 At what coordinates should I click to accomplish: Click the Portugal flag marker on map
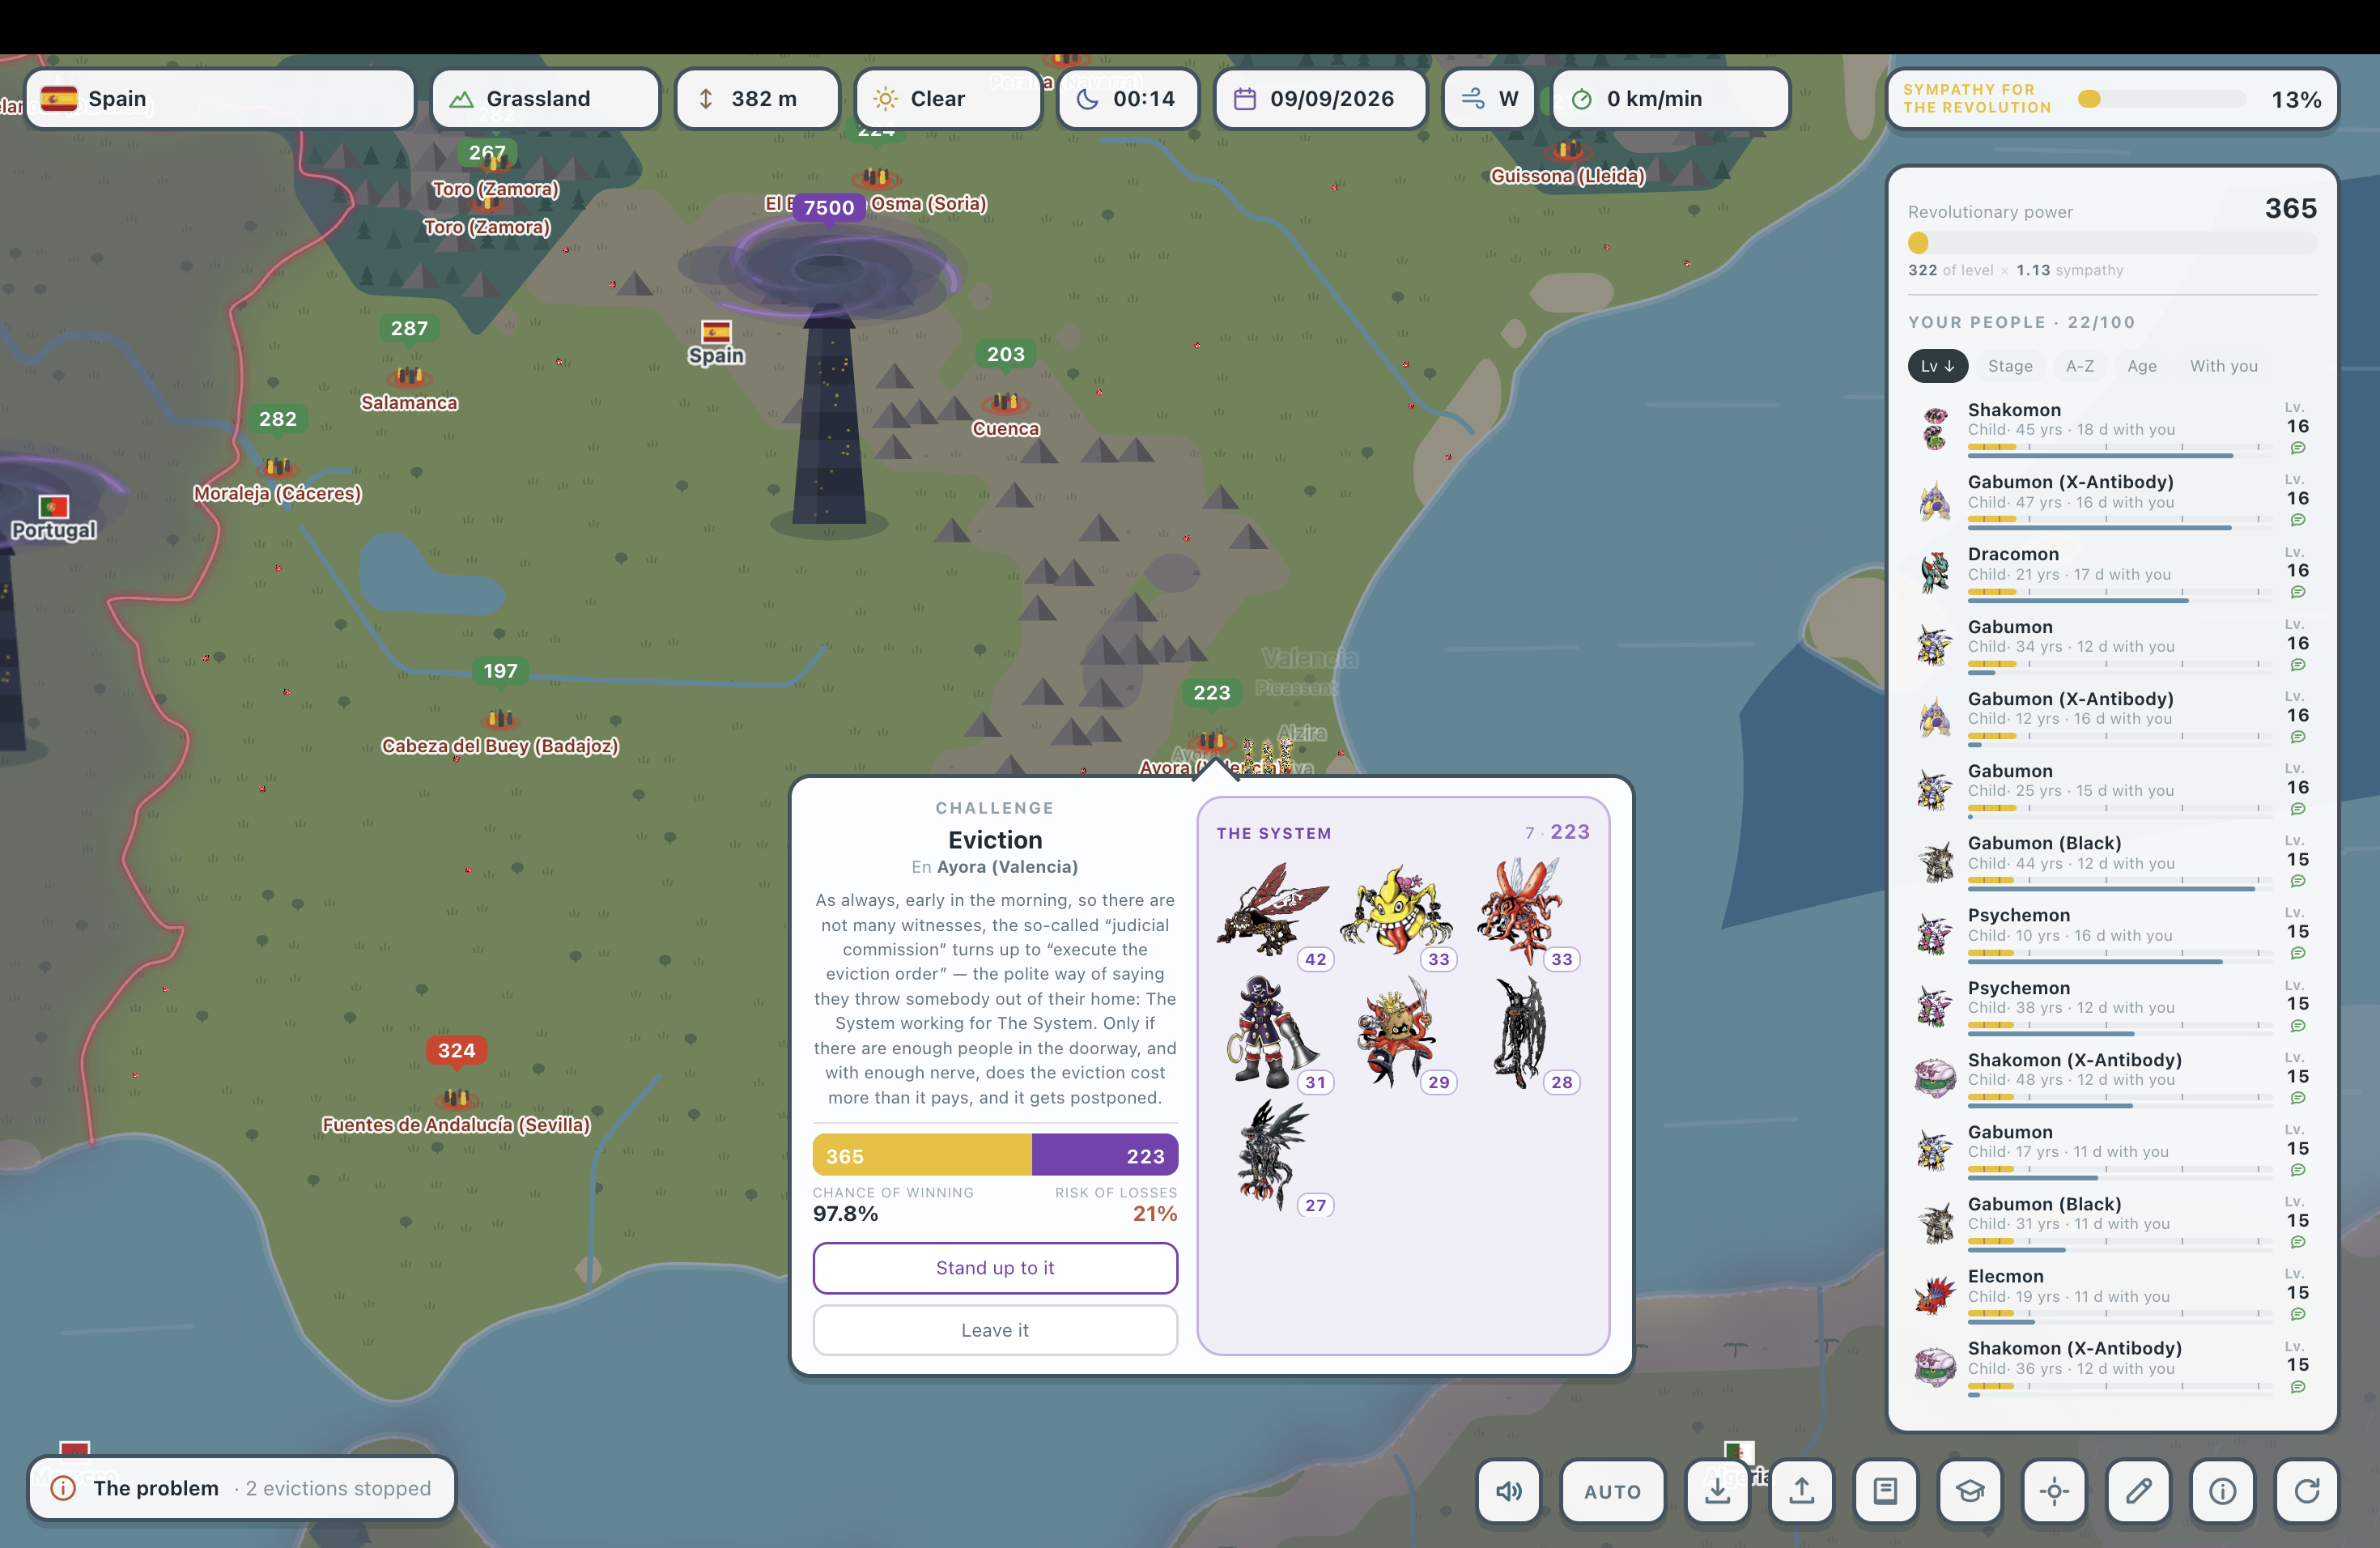[53, 507]
